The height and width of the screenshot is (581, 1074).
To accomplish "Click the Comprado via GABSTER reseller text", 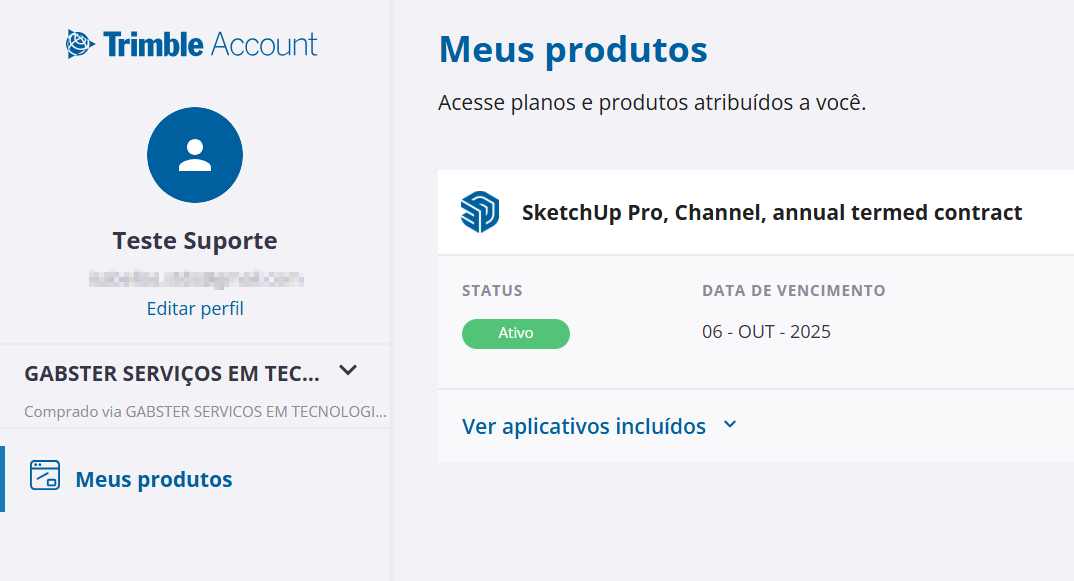I will (205, 411).
